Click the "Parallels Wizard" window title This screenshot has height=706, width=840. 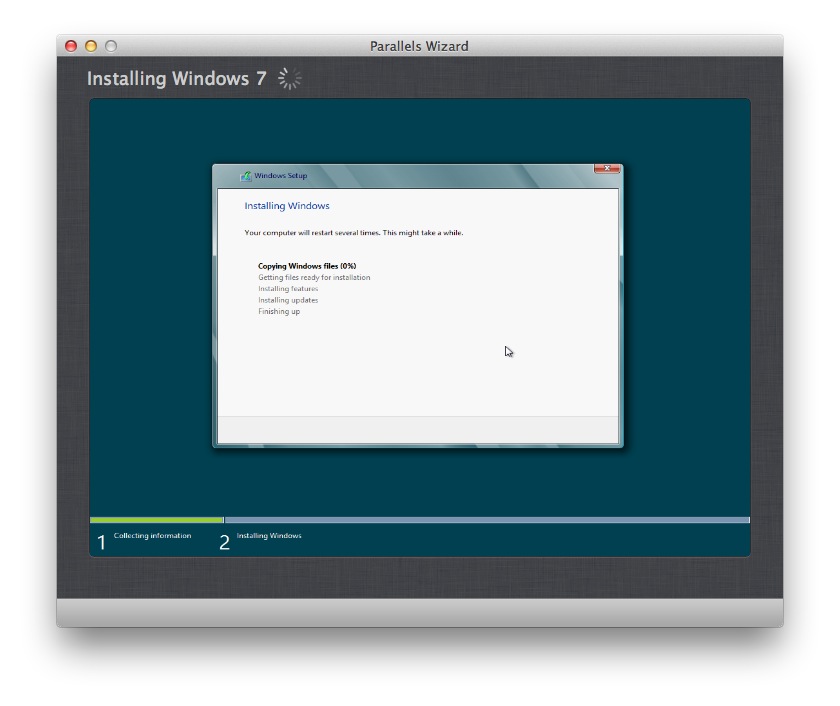point(419,46)
